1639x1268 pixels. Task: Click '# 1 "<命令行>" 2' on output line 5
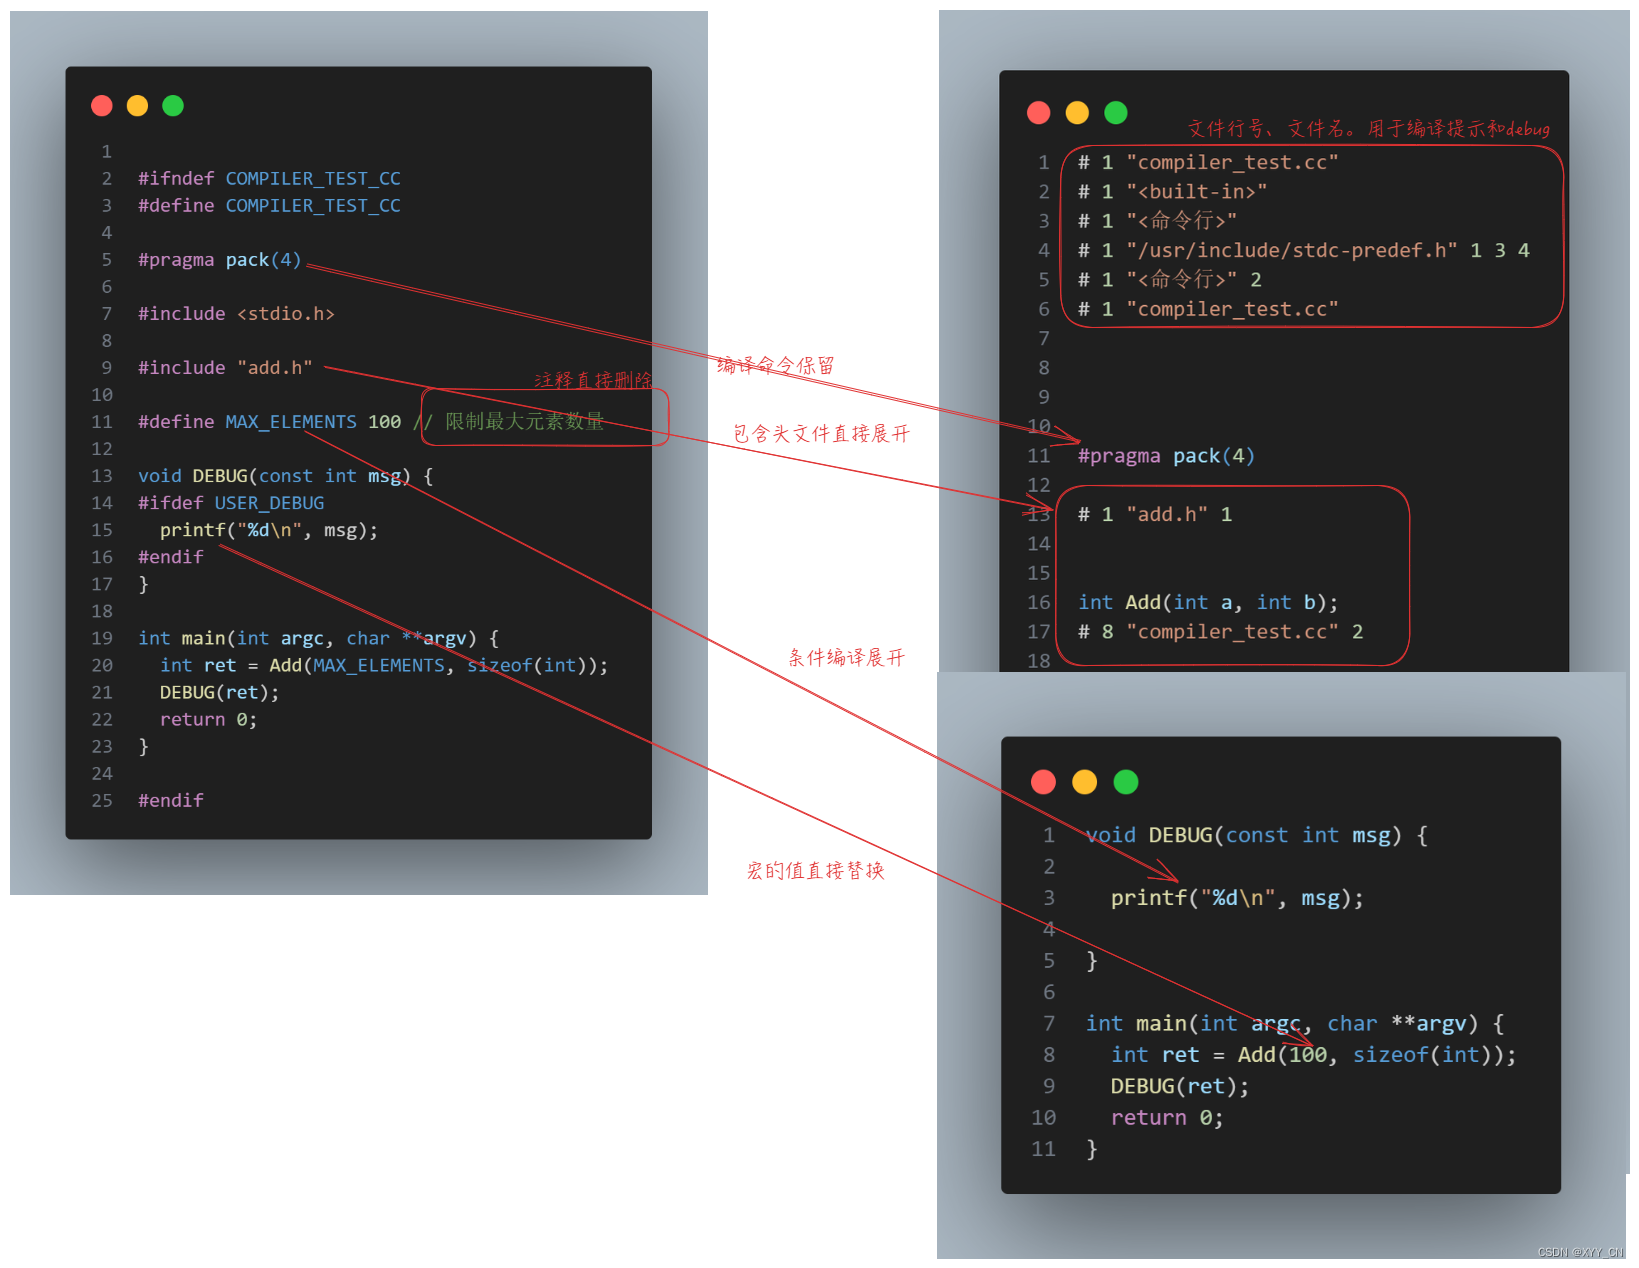pyautogui.click(x=1170, y=280)
